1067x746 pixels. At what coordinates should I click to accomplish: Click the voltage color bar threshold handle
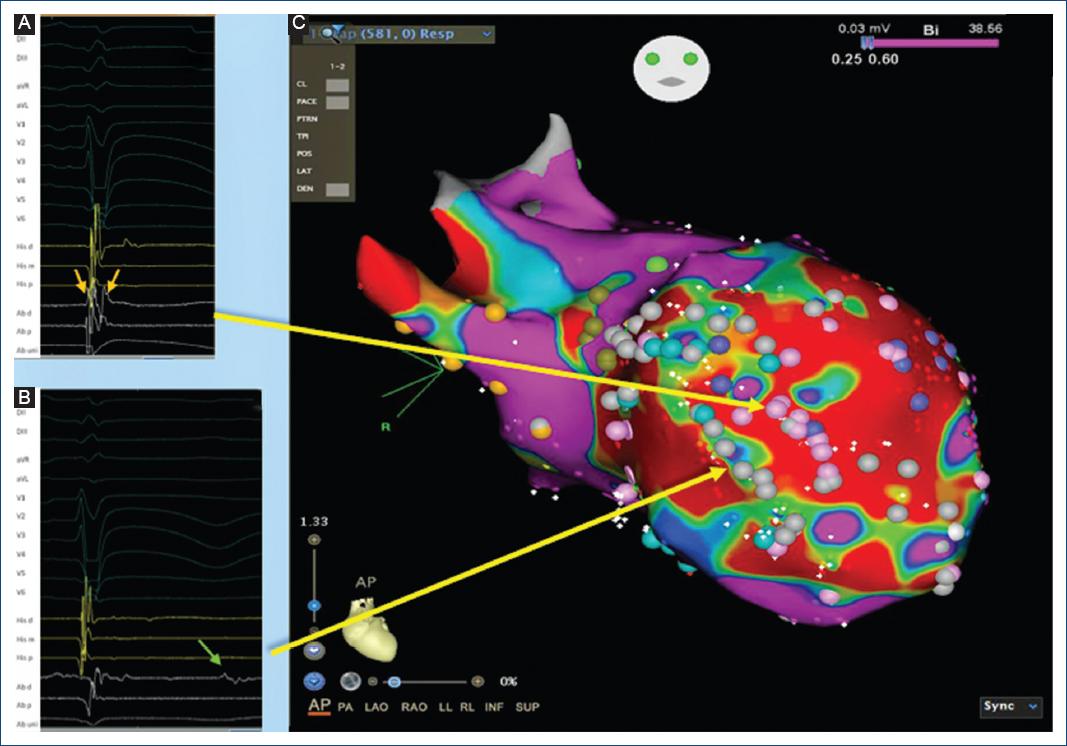[x=868, y=43]
